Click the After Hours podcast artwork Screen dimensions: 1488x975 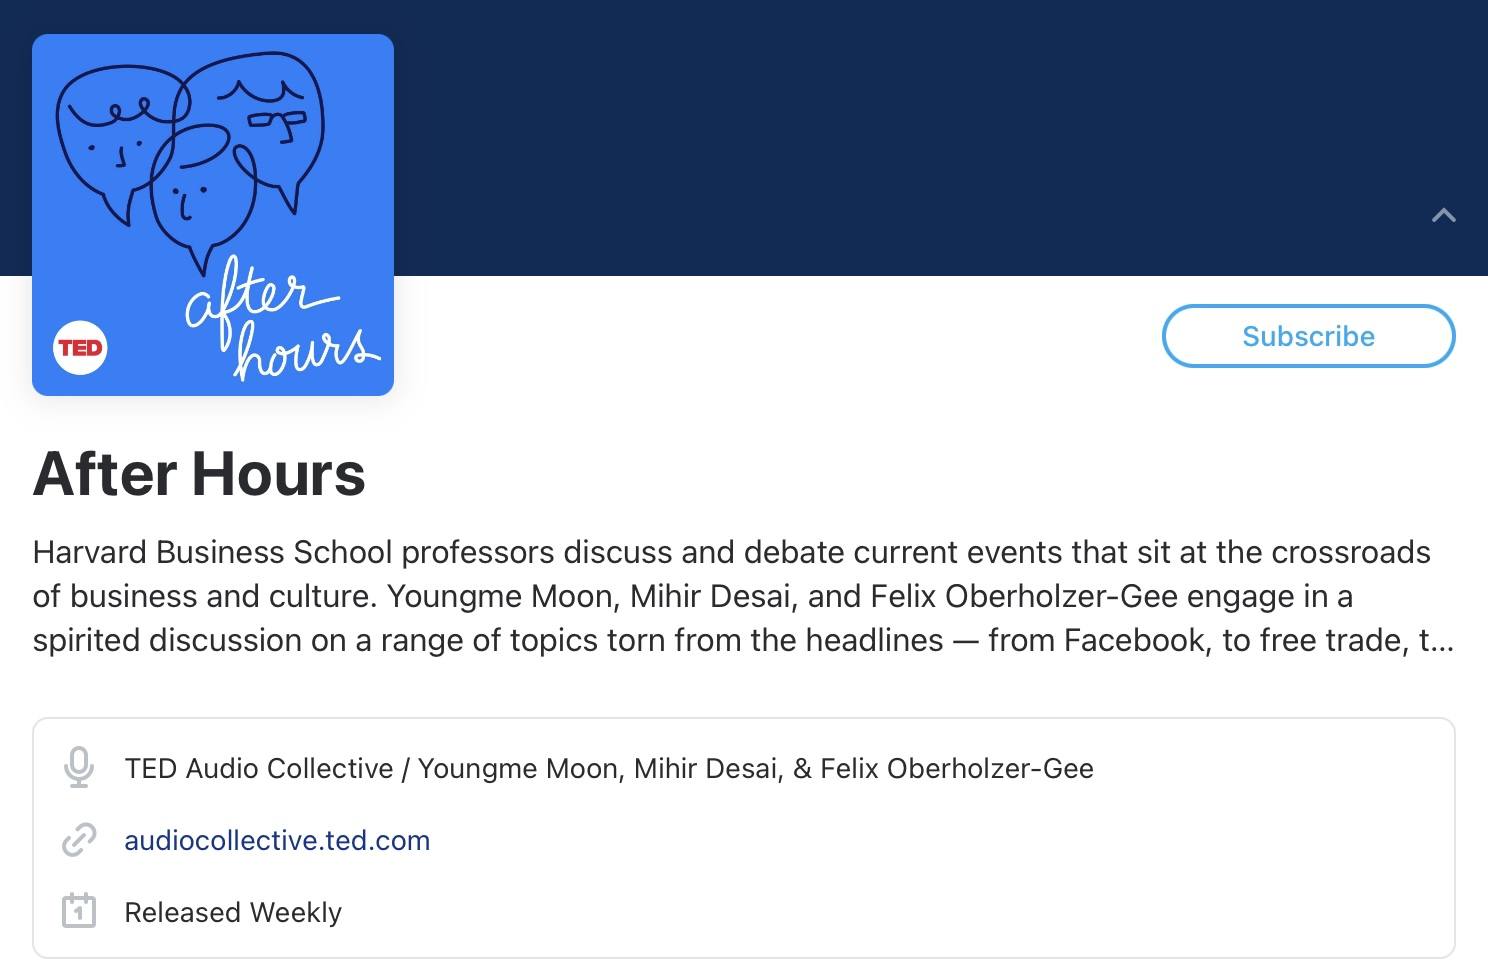213,215
